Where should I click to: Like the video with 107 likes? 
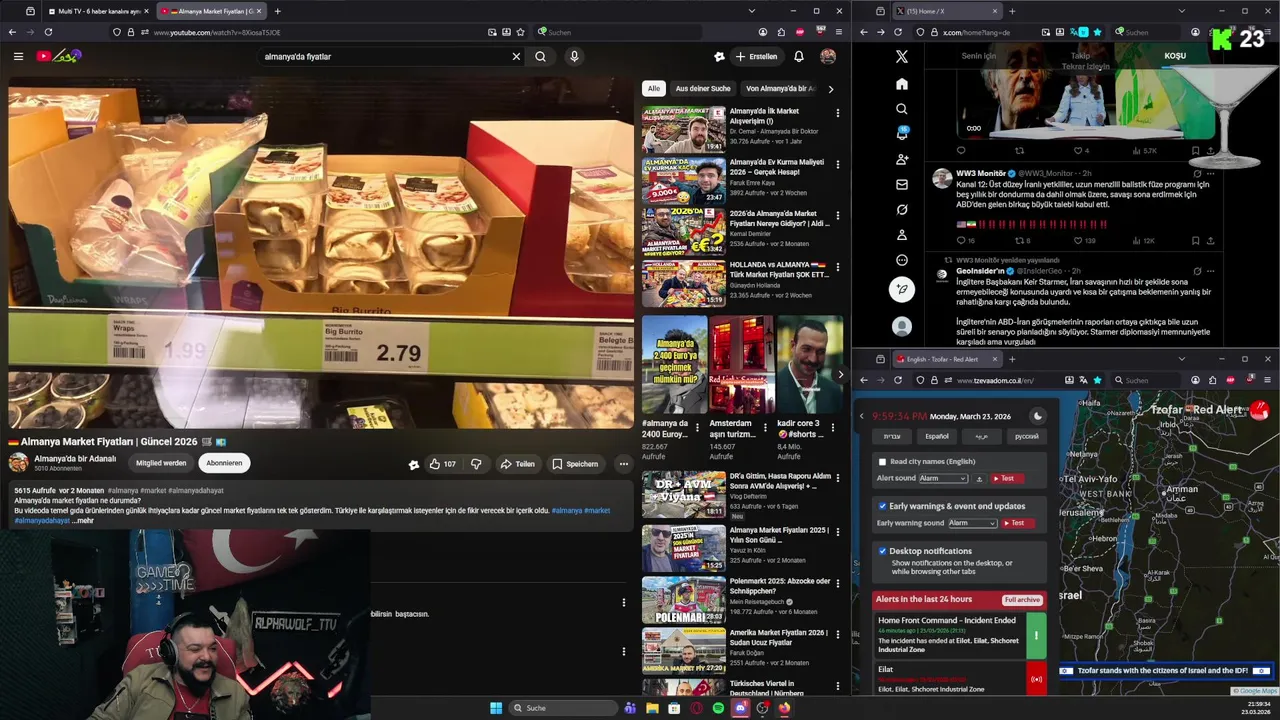442,464
